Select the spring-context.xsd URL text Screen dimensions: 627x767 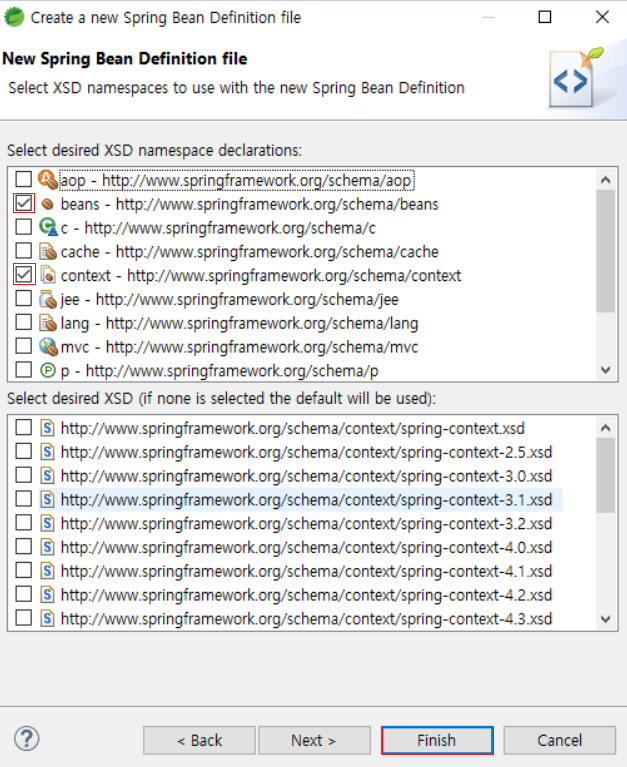292,429
